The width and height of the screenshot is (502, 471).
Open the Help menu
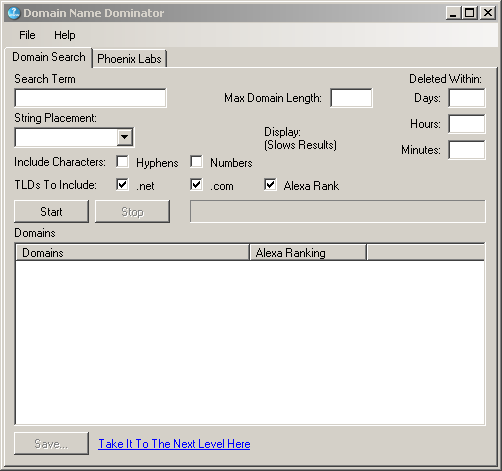coord(65,35)
